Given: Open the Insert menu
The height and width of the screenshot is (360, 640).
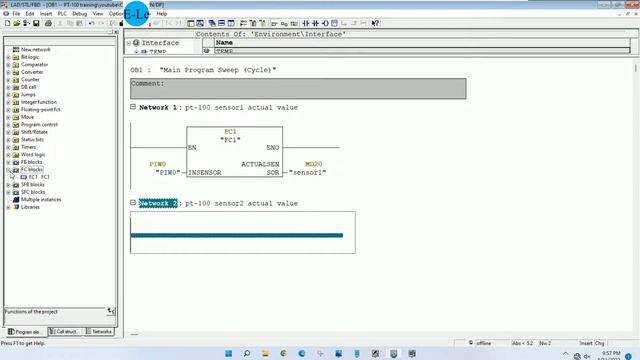Looking at the screenshot, I should [46, 13].
